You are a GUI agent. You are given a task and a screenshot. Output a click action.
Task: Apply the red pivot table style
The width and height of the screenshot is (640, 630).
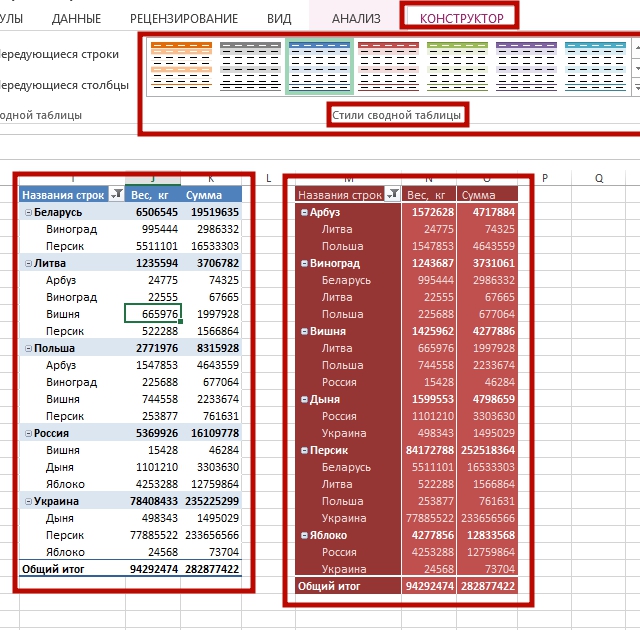coord(388,68)
